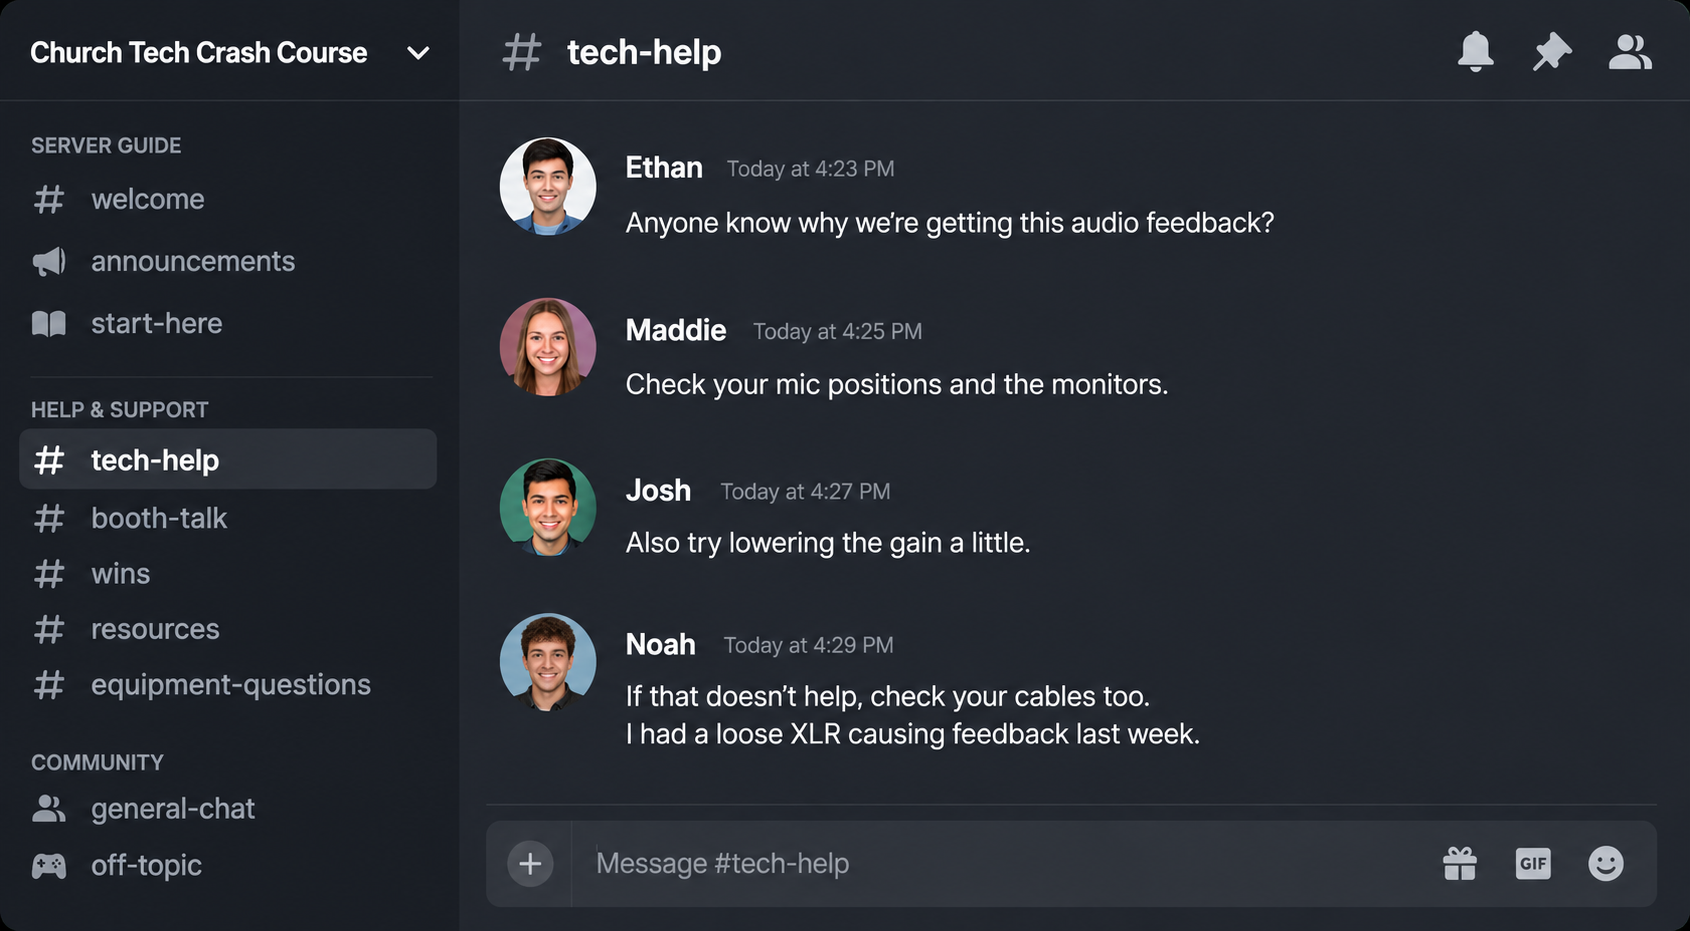Image resolution: width=1690 pixels, height=931 pixels.
Task: Click the Message #tech-help input field
Action: [x=1000, y=863]
